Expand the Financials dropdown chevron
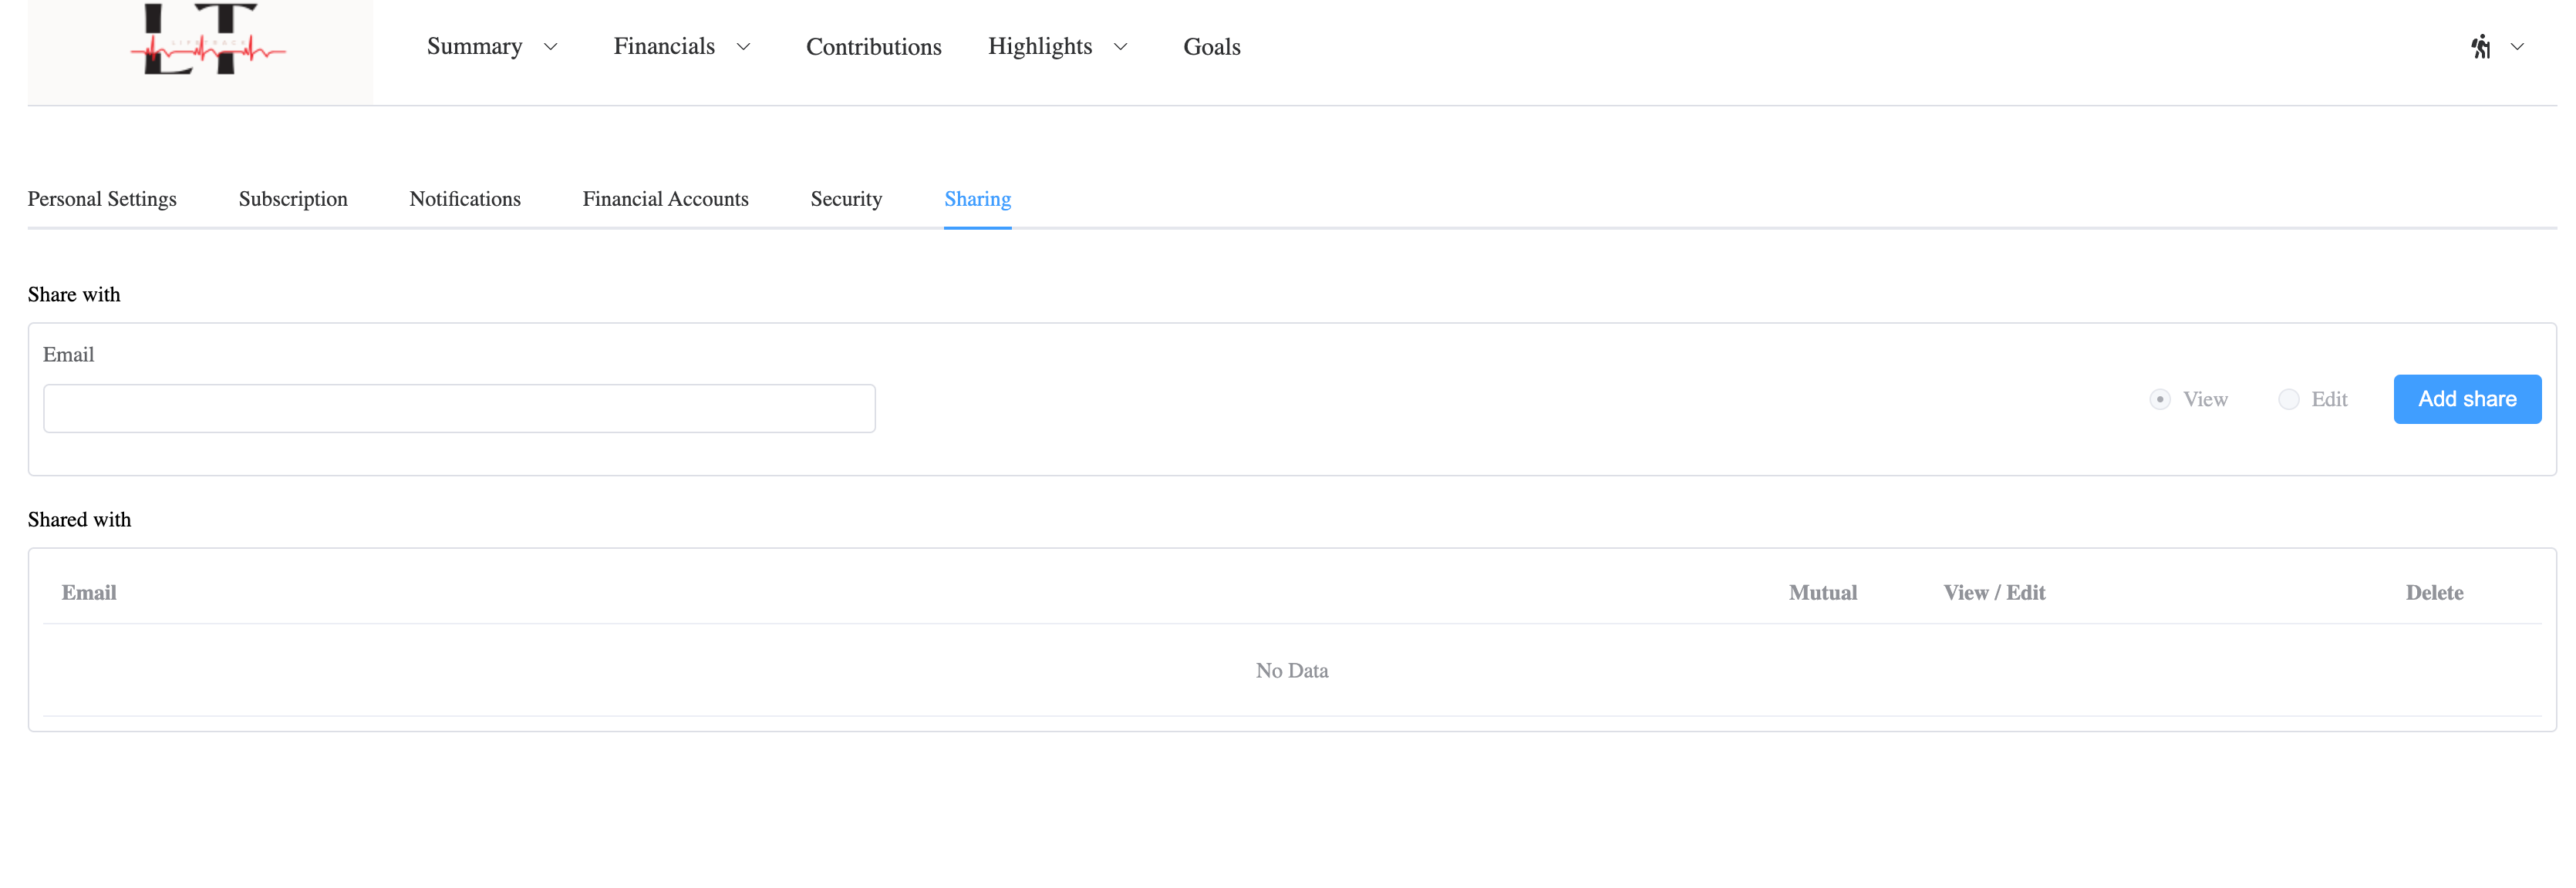Screen dimensions: 2576x888 (x=743, y=47)
